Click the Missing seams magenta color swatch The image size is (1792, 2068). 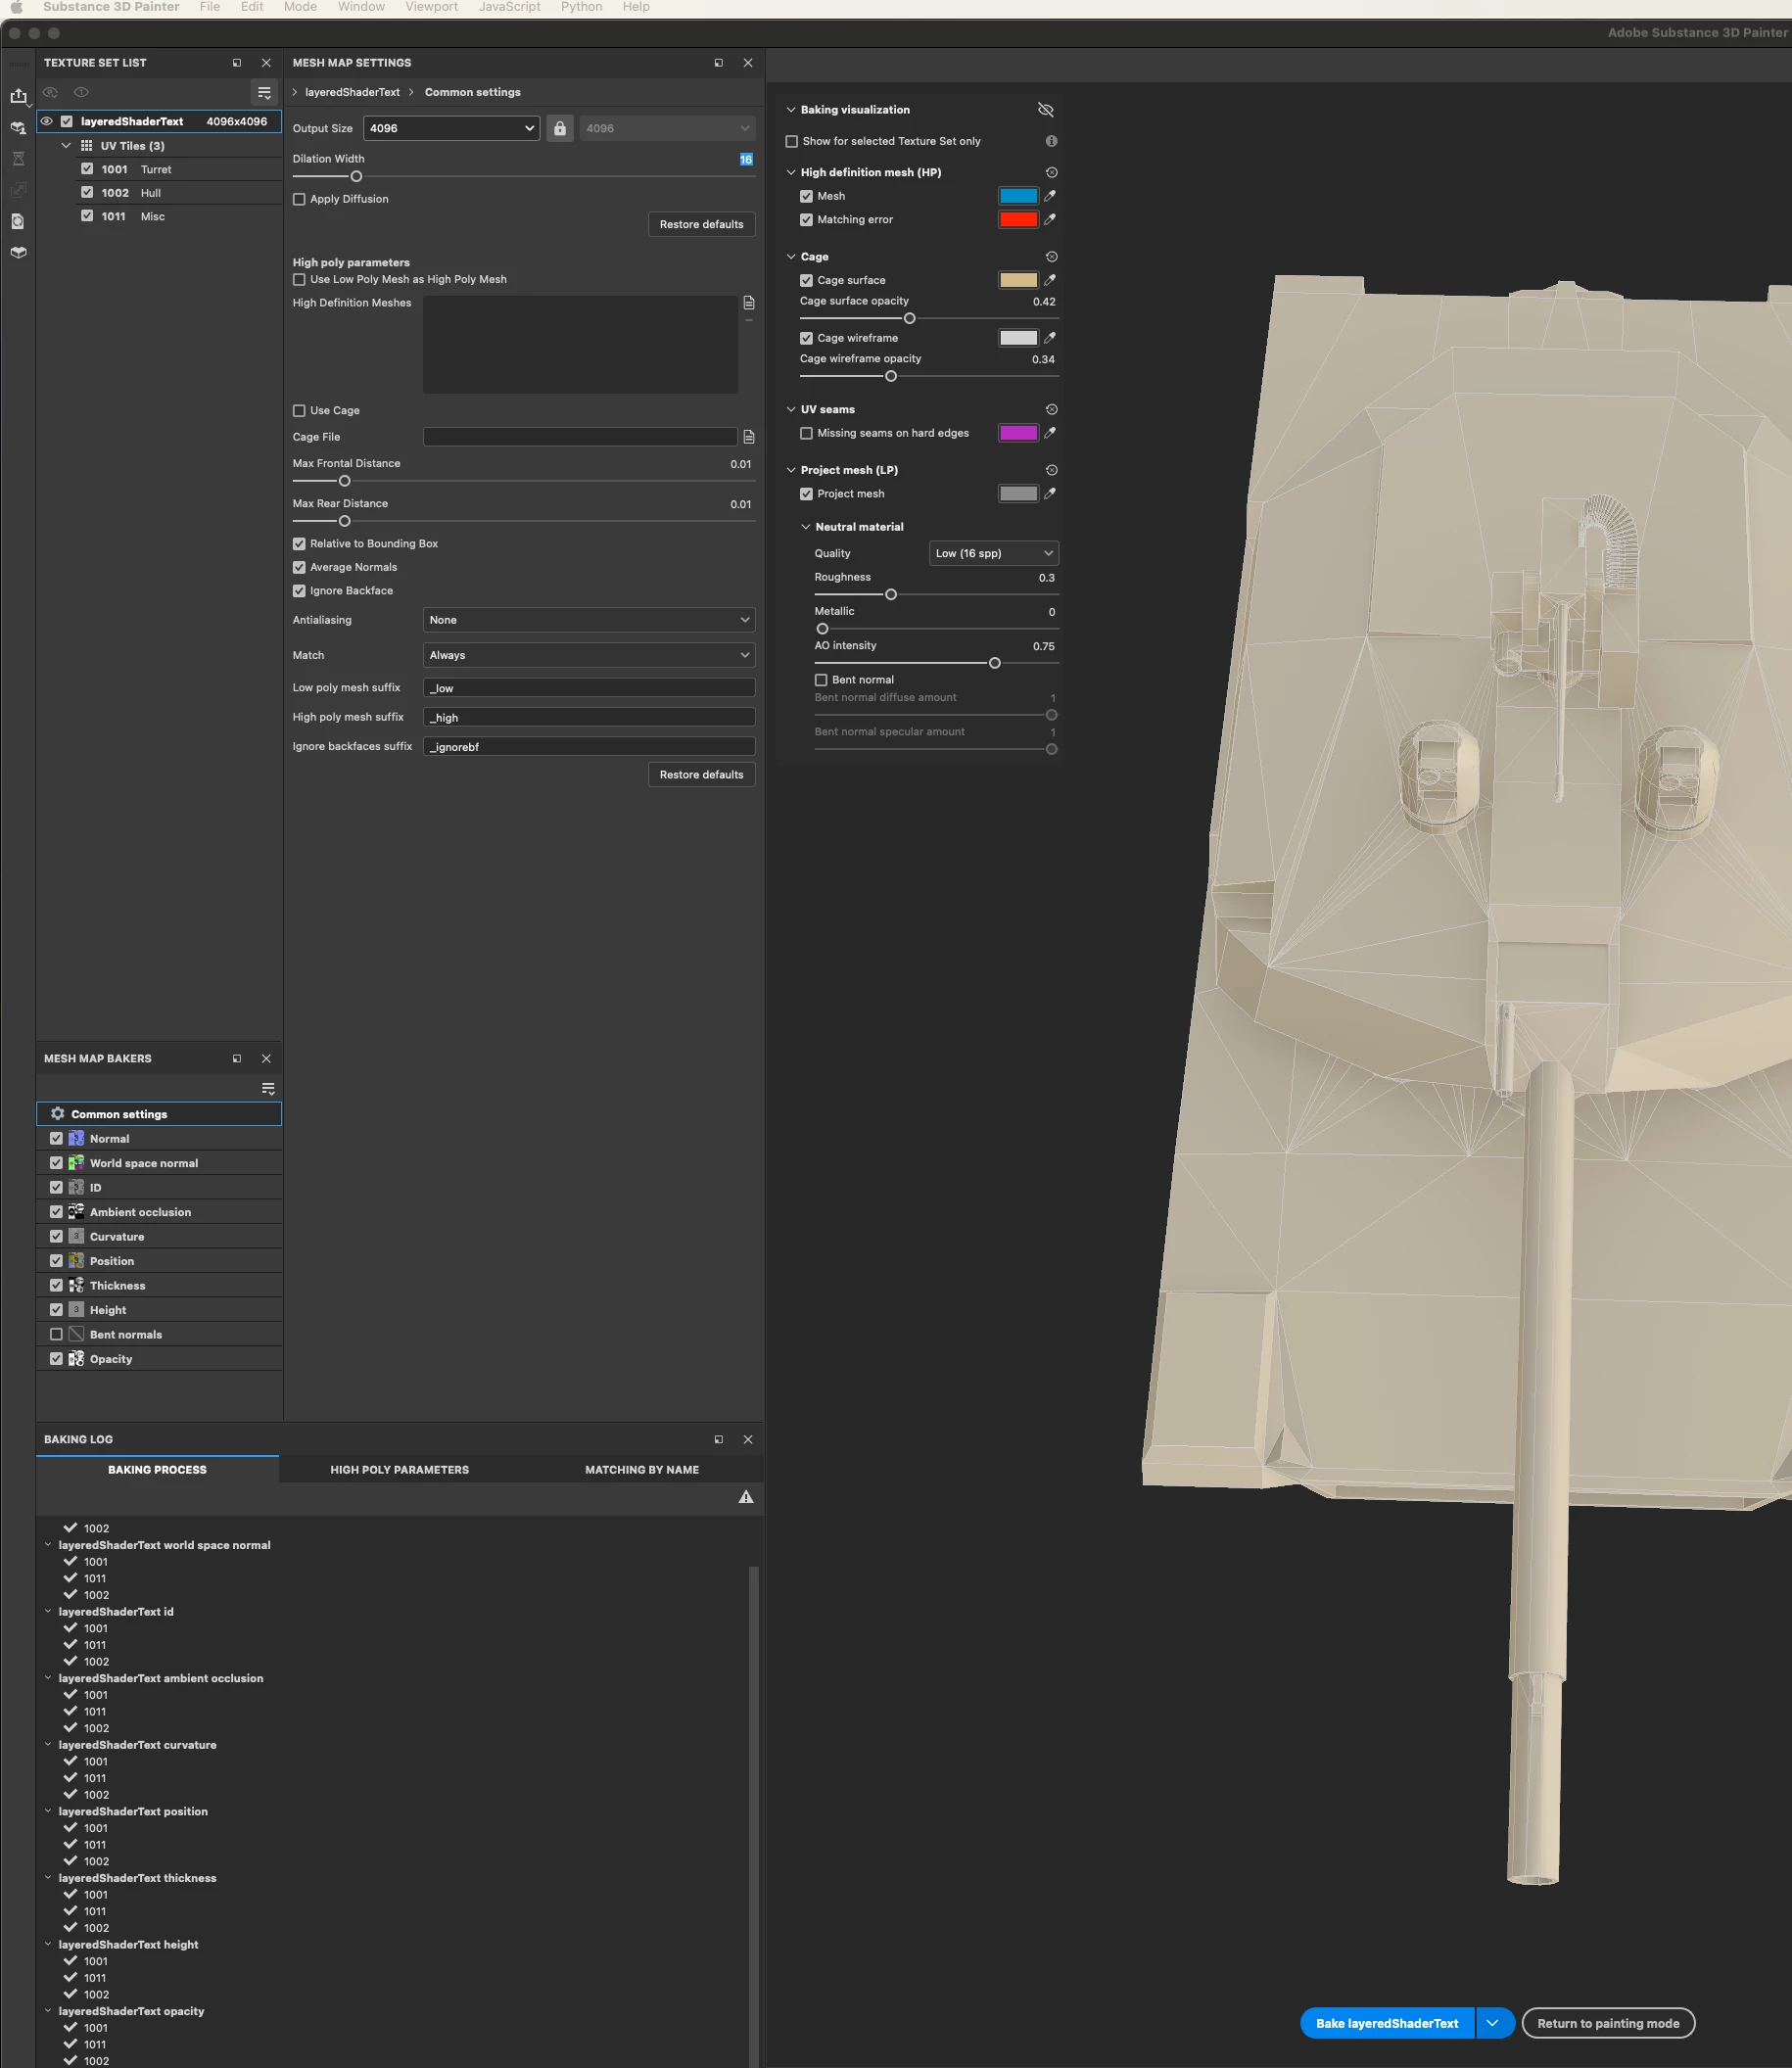(1018, 433)
